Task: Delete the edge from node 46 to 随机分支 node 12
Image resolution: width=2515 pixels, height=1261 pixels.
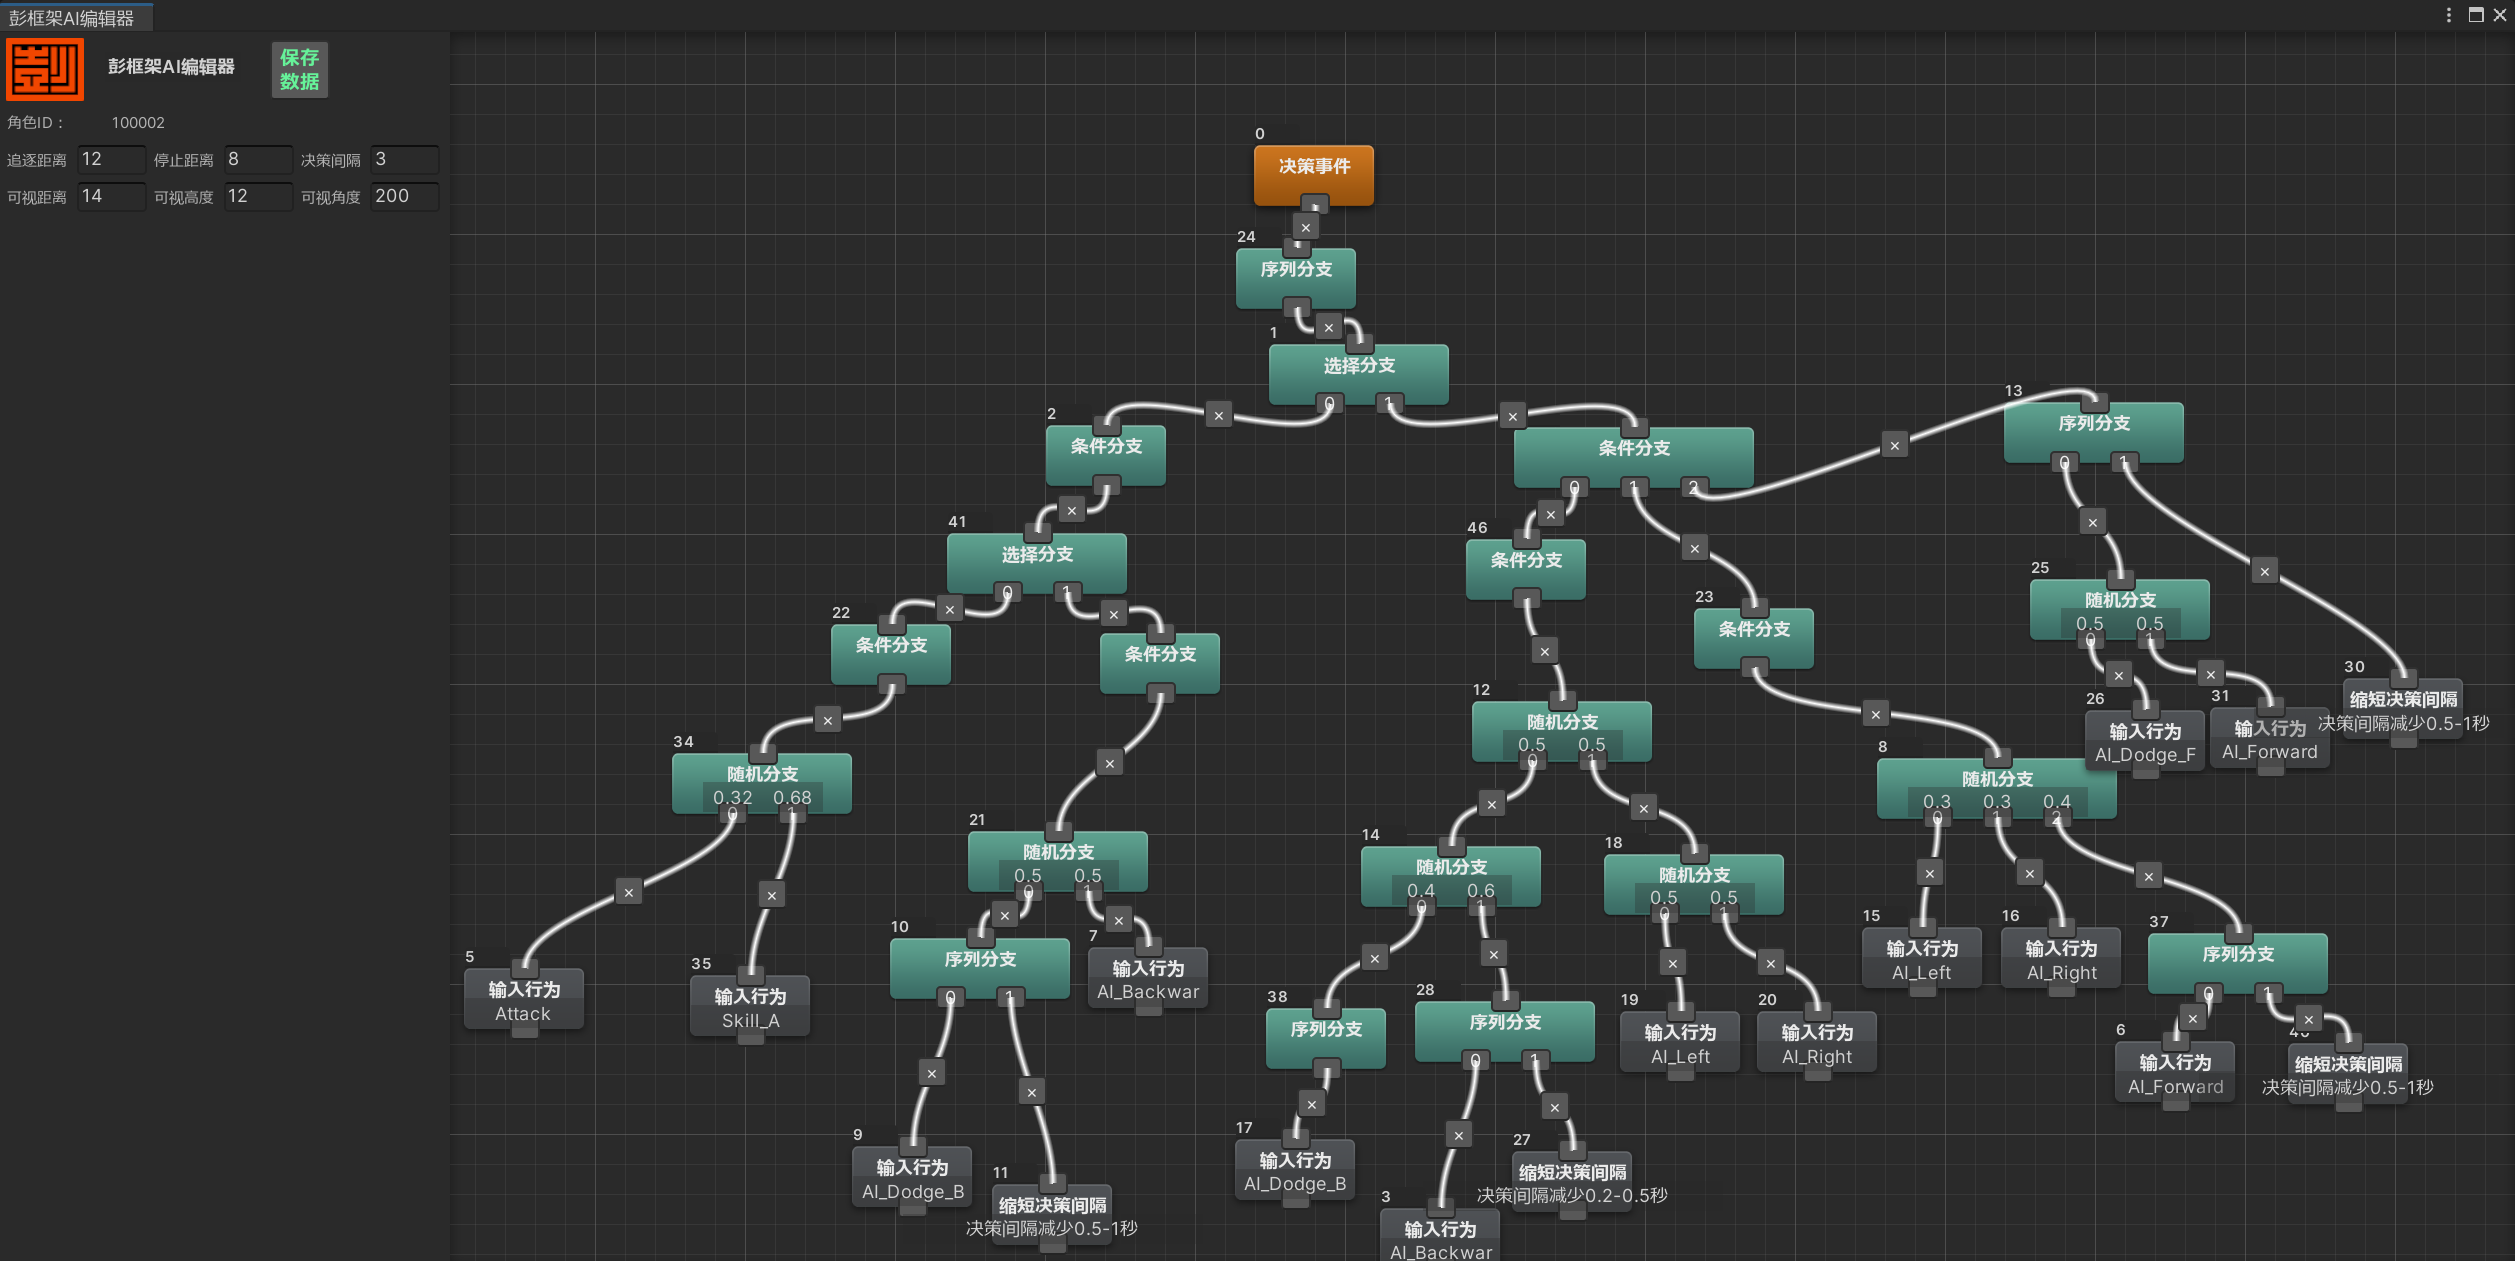Action: coord(1544,652)
